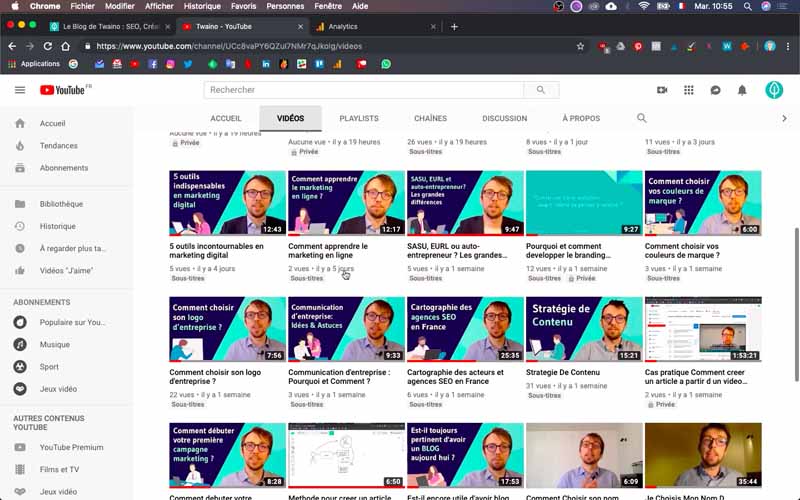Open Cartographie des agences SEO thumbnail

pos(465,329)
